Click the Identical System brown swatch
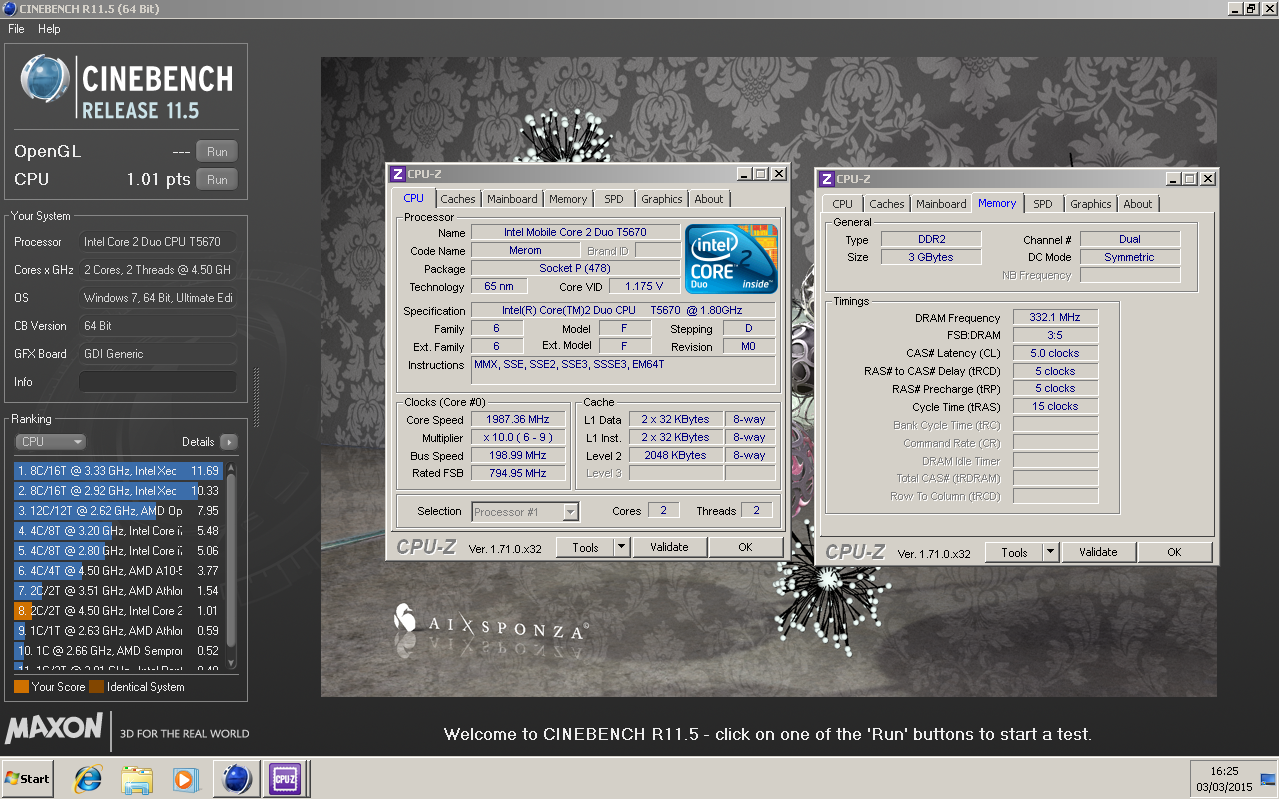 [x=96, y=687]
